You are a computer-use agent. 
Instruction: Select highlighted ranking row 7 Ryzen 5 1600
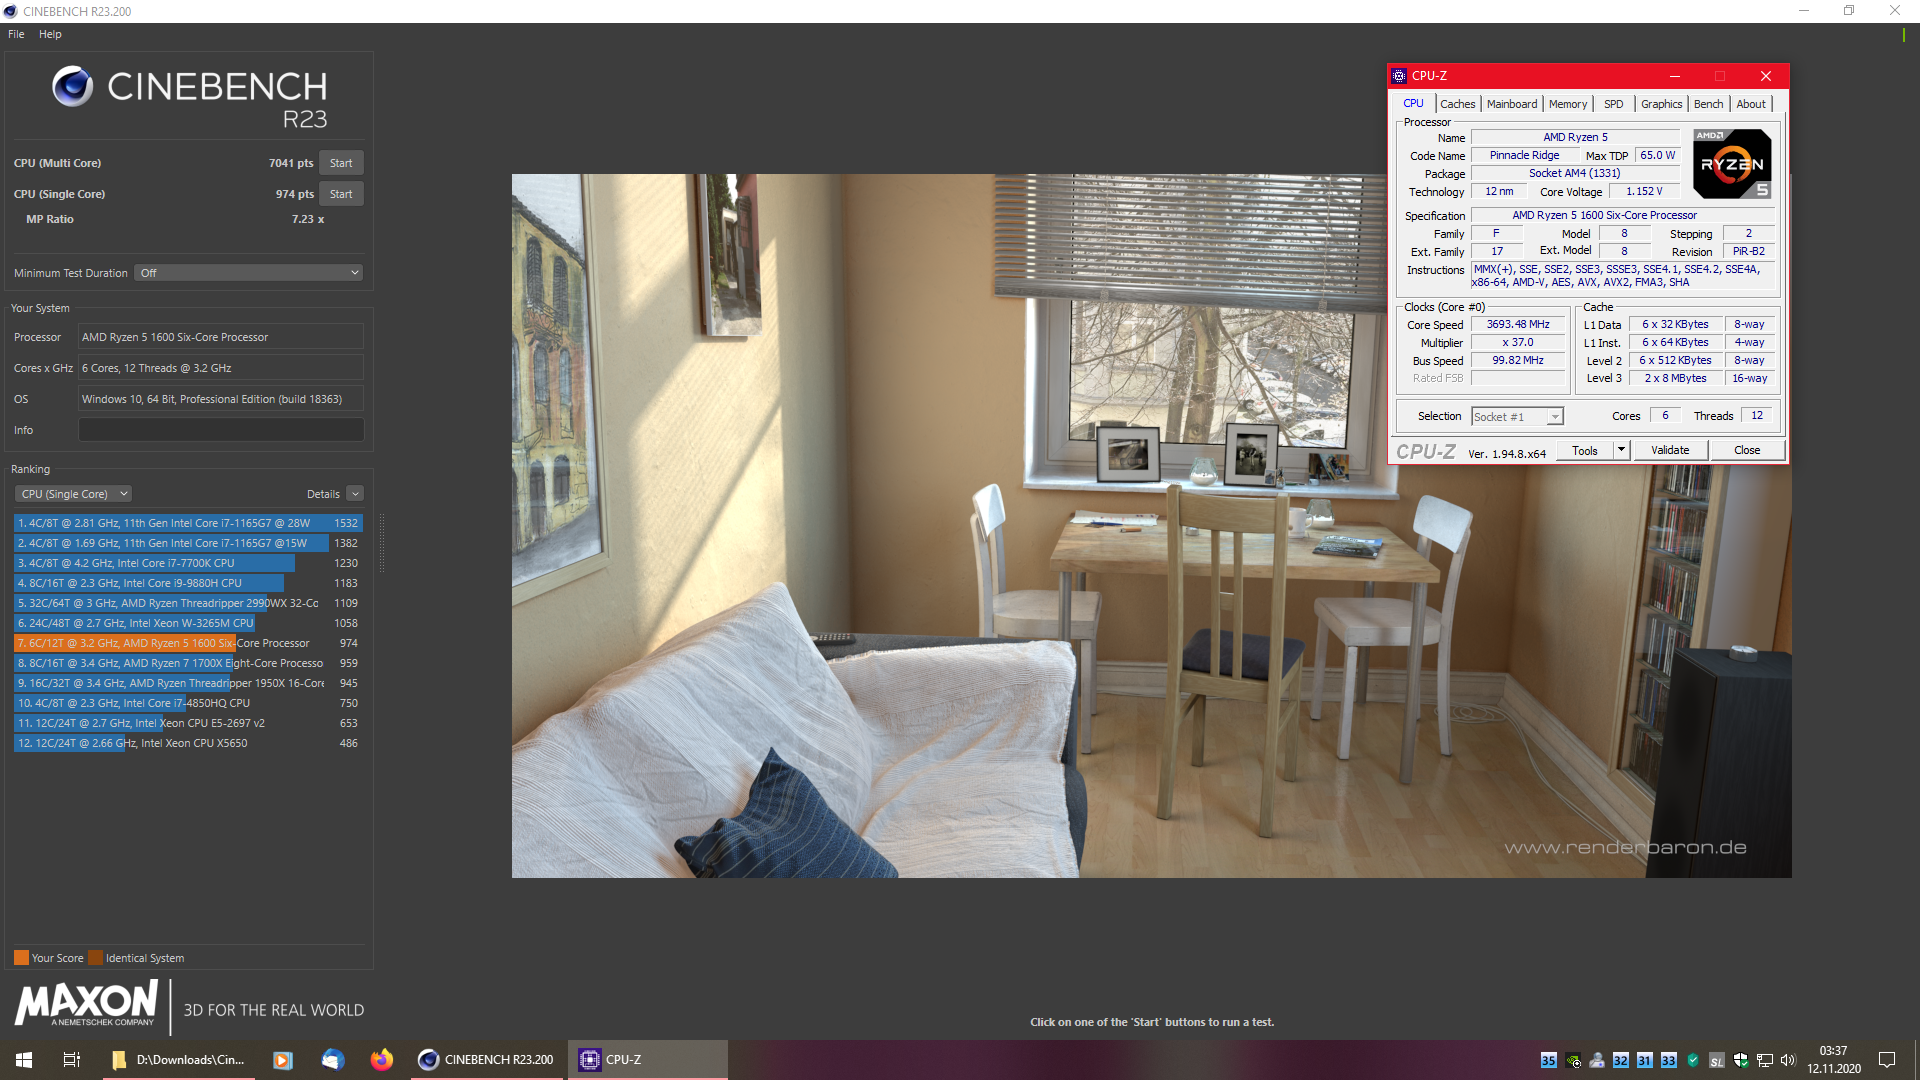pyautogui.click(x=188, y=643)
